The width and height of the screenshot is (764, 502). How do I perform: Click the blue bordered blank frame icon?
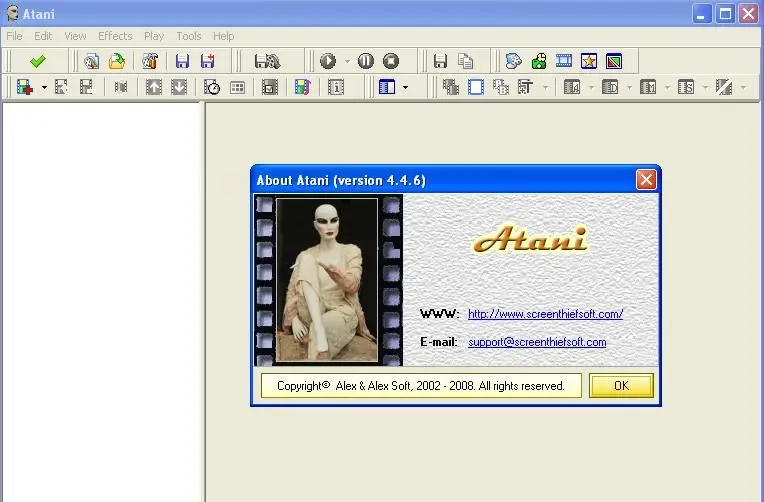pos(476,87)
